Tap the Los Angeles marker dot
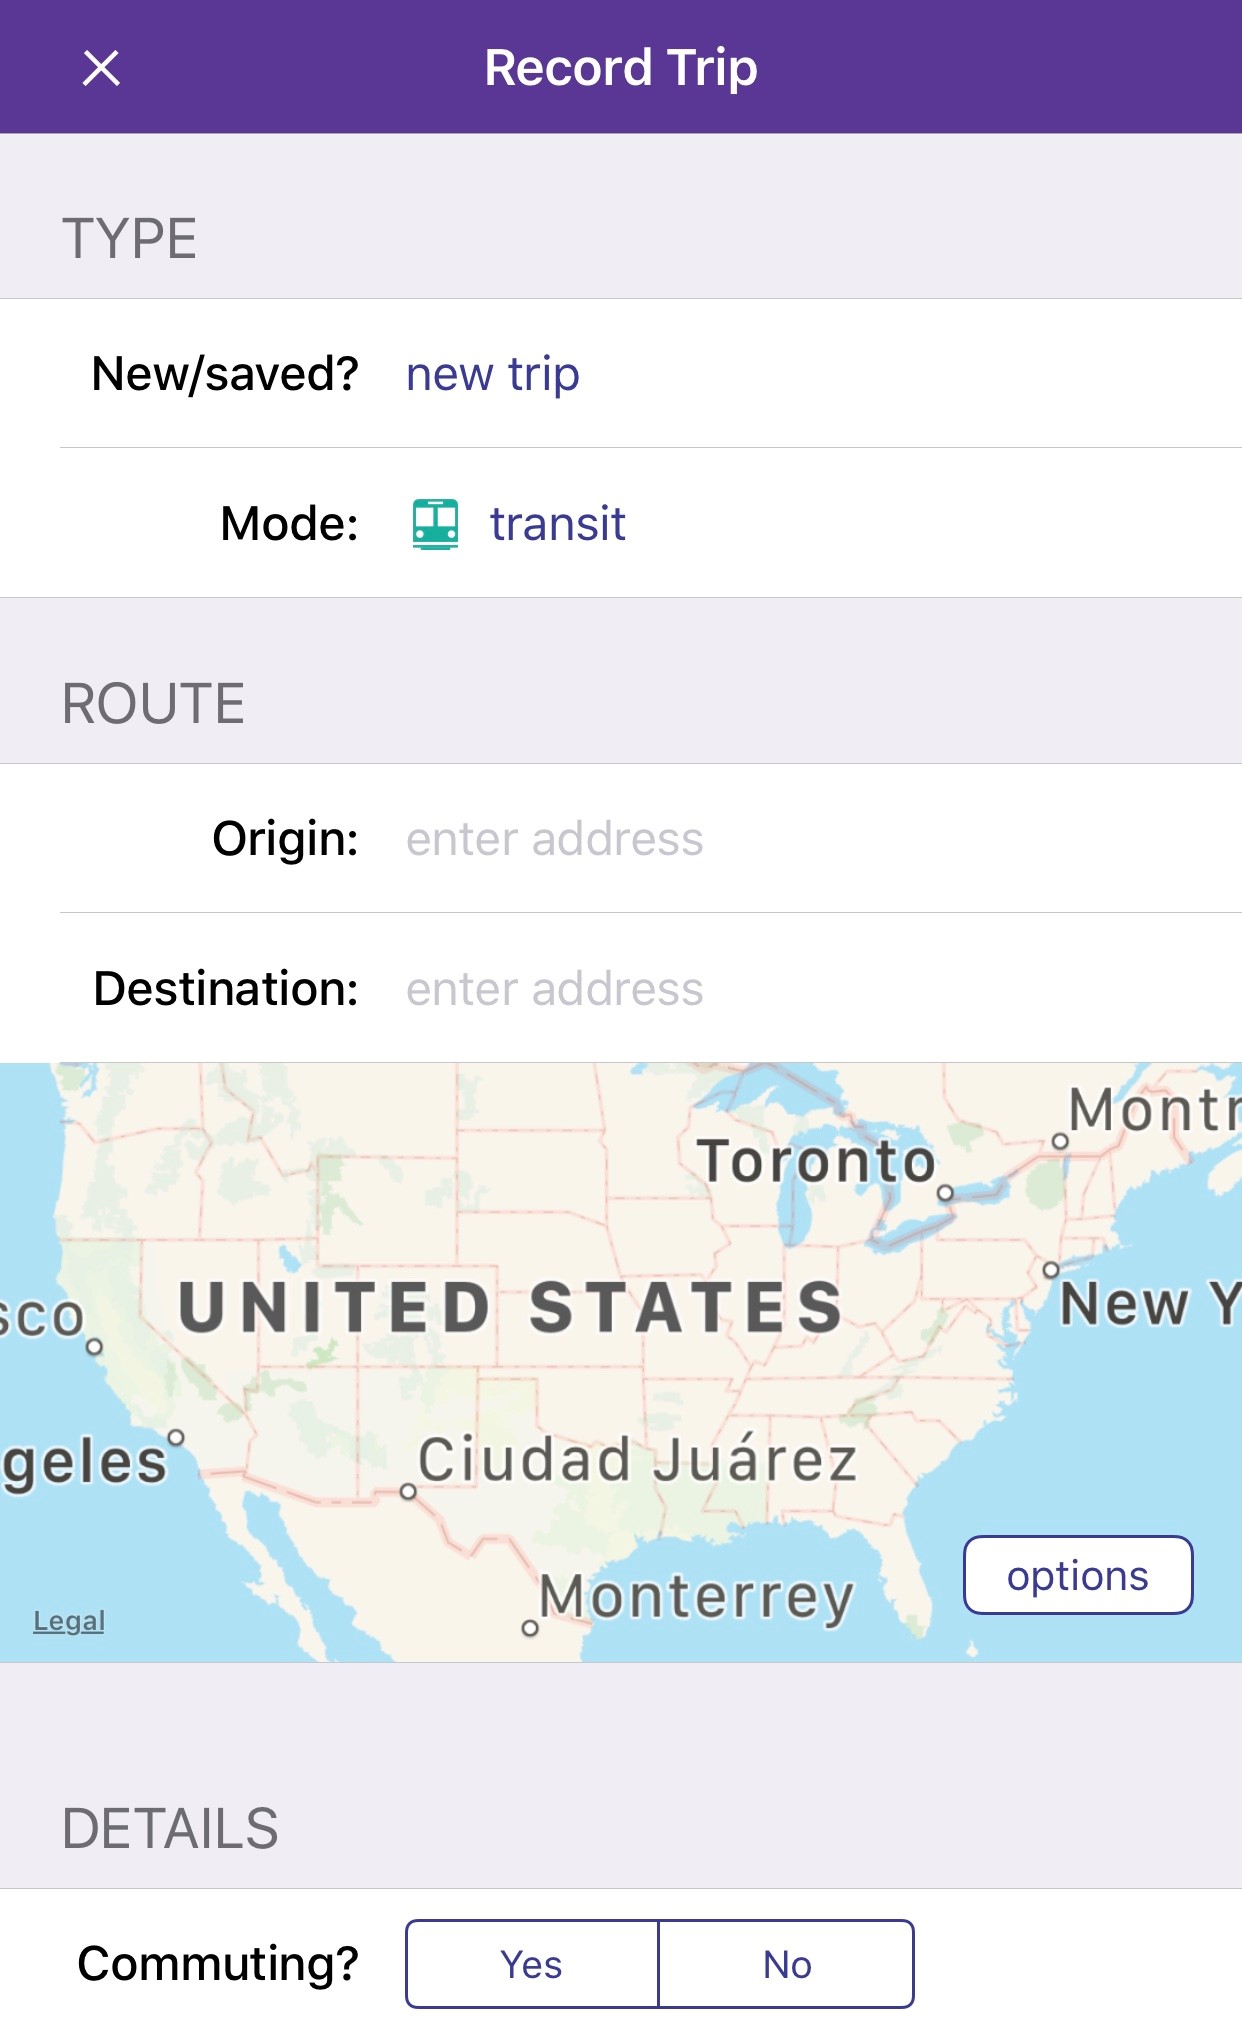Image resolution: width=1242 pixels, height=2037 pixels. 176,1438
